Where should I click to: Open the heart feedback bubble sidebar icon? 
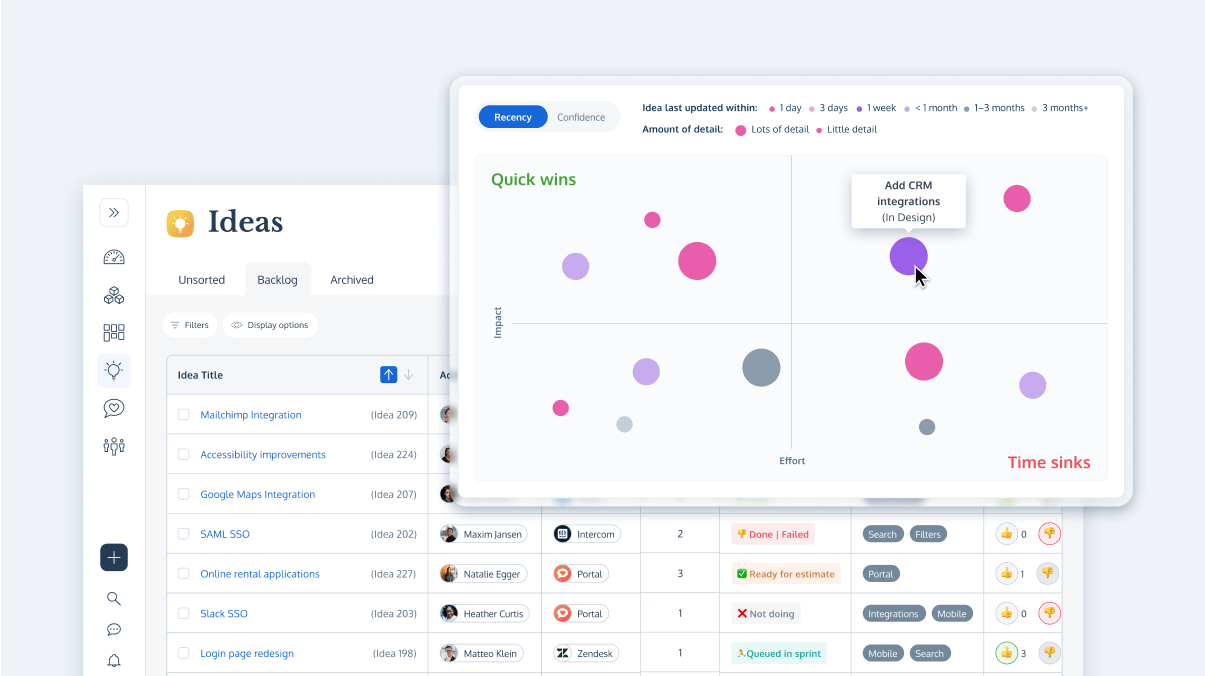pos(114,408)
